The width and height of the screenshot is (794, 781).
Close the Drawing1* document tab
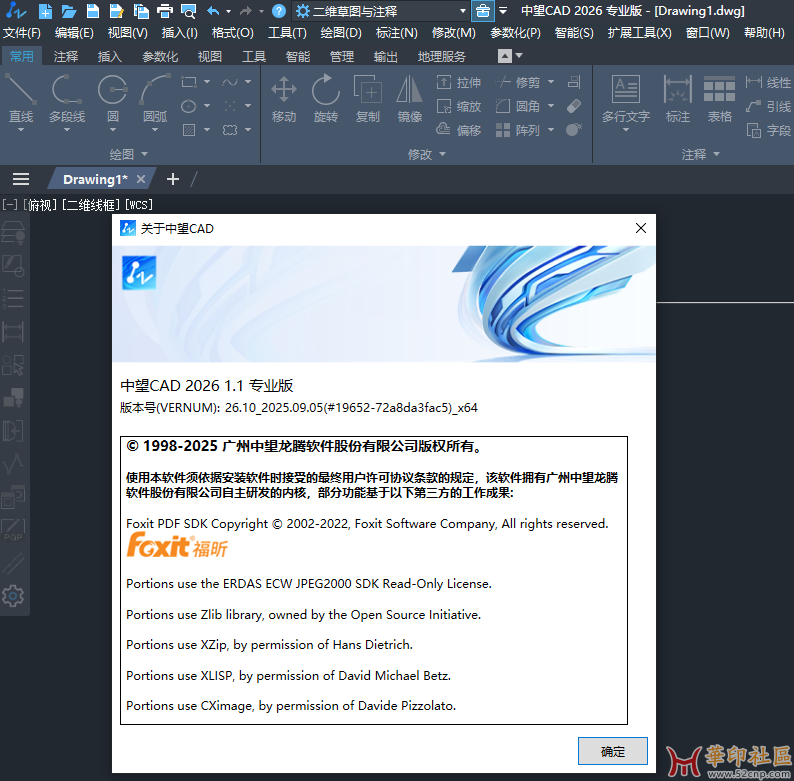pyautogui.click(x=142, y=179)
